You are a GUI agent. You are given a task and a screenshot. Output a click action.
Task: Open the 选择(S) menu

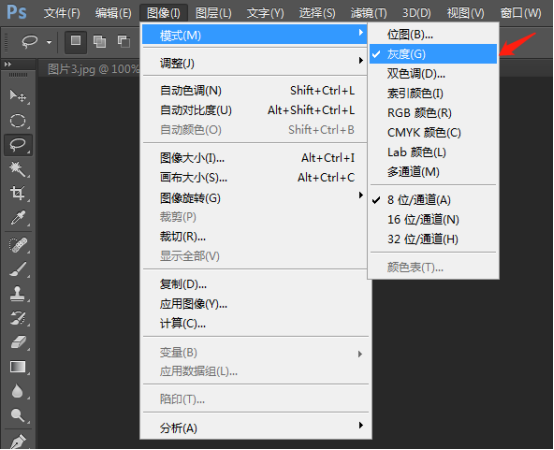[317, 13]
